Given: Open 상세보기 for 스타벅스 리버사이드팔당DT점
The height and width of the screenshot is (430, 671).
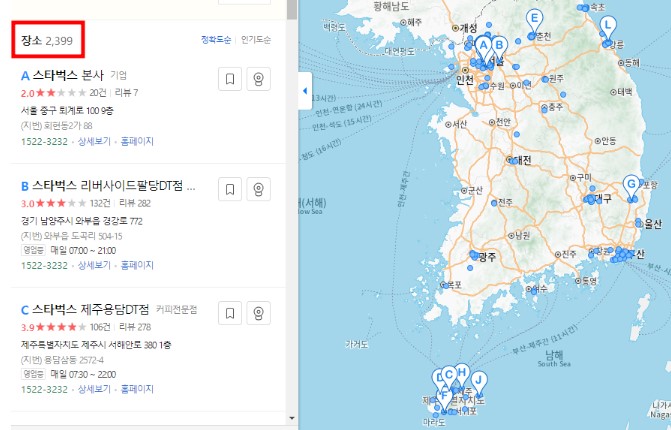Looking at the screenshot, I should pyautogui.click(x=94, y=265).
